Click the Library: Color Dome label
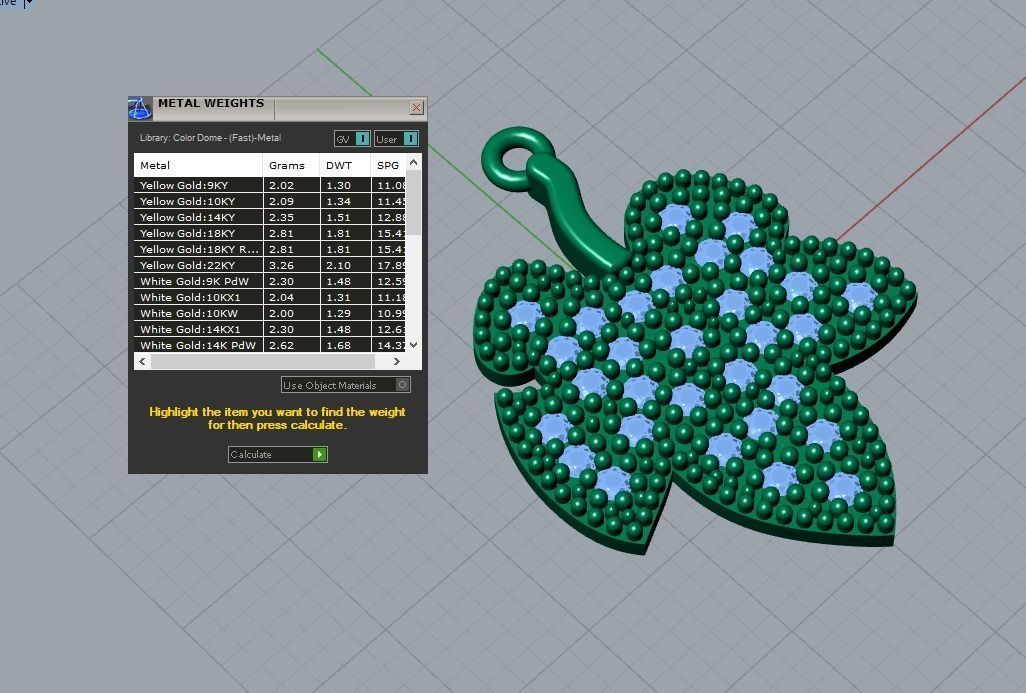The height and width of the screenshot is (693, 1026). (210, 138)
